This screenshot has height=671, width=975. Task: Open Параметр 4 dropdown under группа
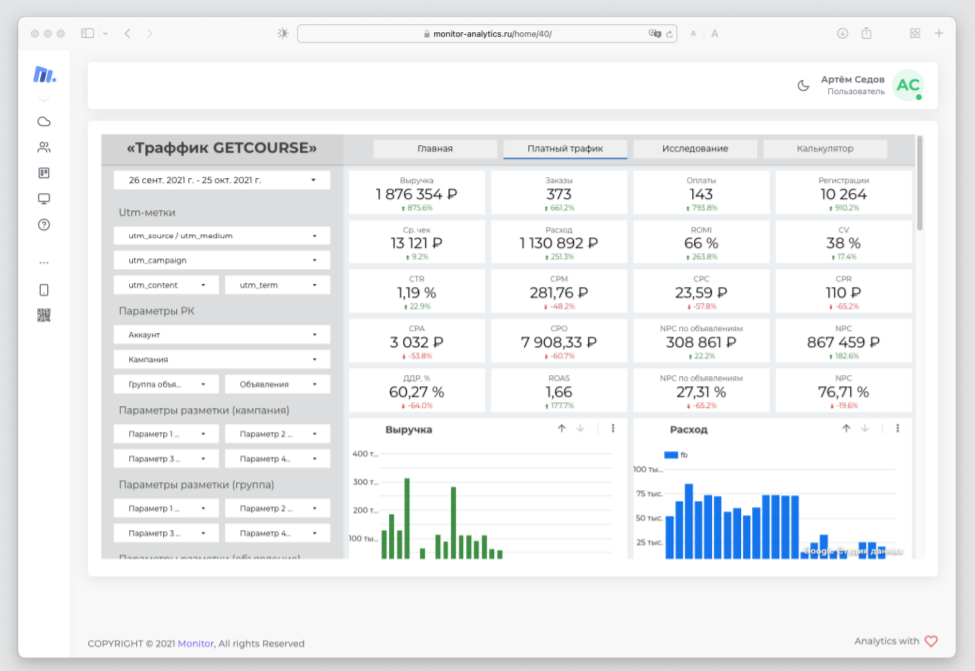(277, 534)
